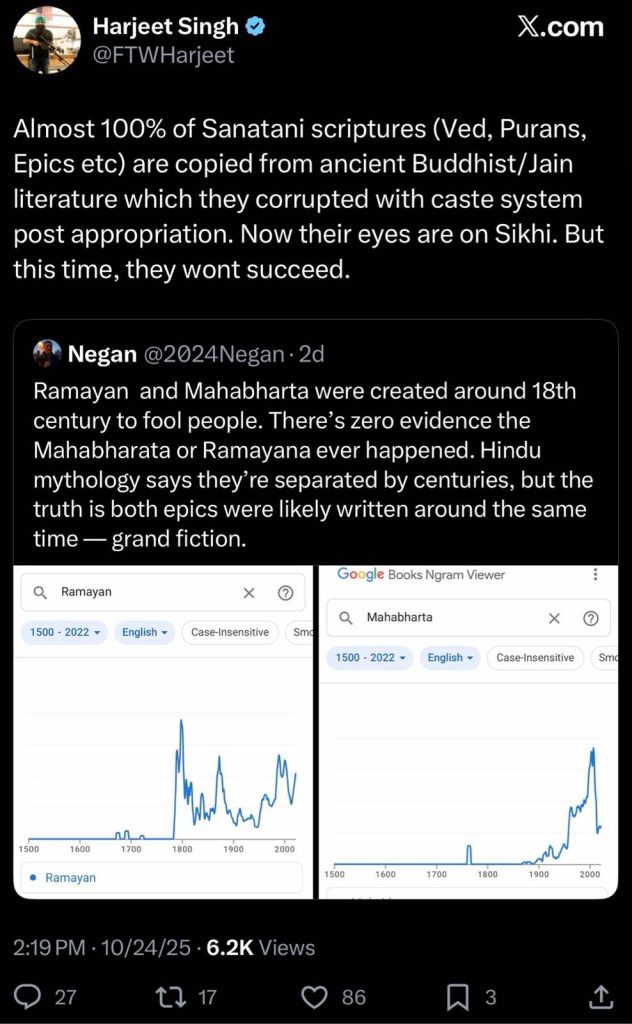This screenshot has width=632, height=1024.
Task: Clear the Ramayan search with X icon
Action: click(x=249, y=593)
